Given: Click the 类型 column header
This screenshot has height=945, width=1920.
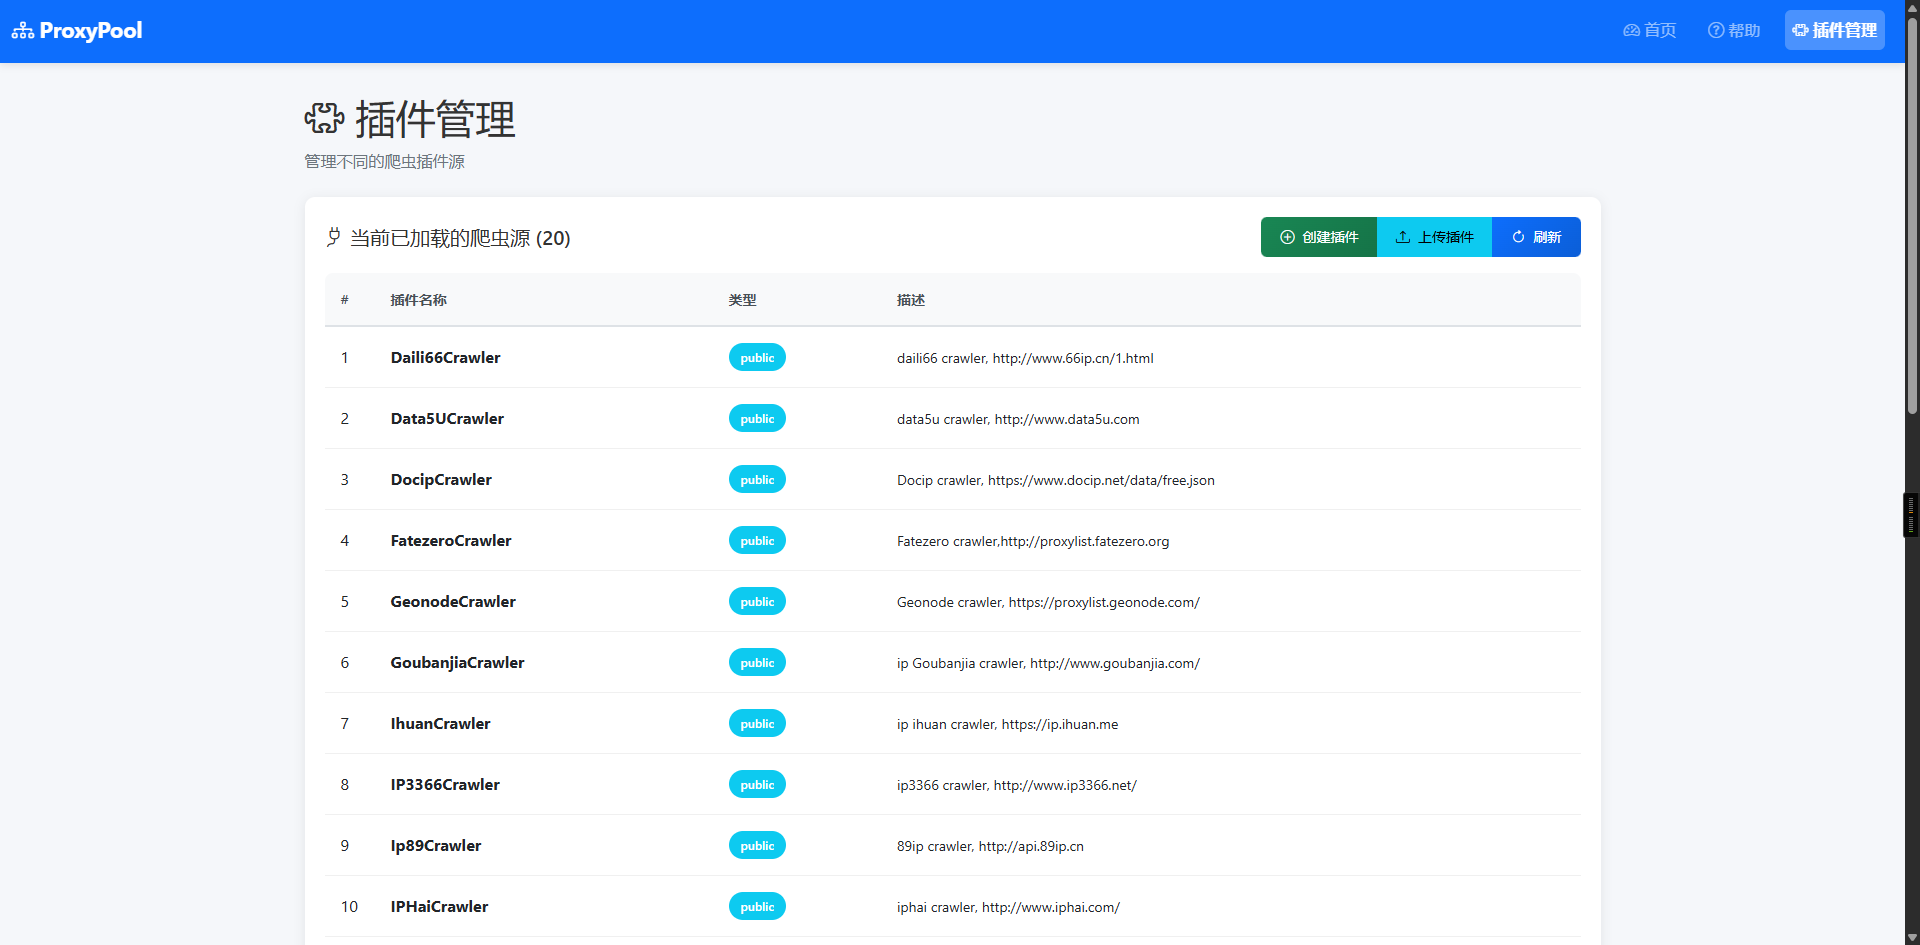Looking at the screenshot, I should tap(743, 300).
